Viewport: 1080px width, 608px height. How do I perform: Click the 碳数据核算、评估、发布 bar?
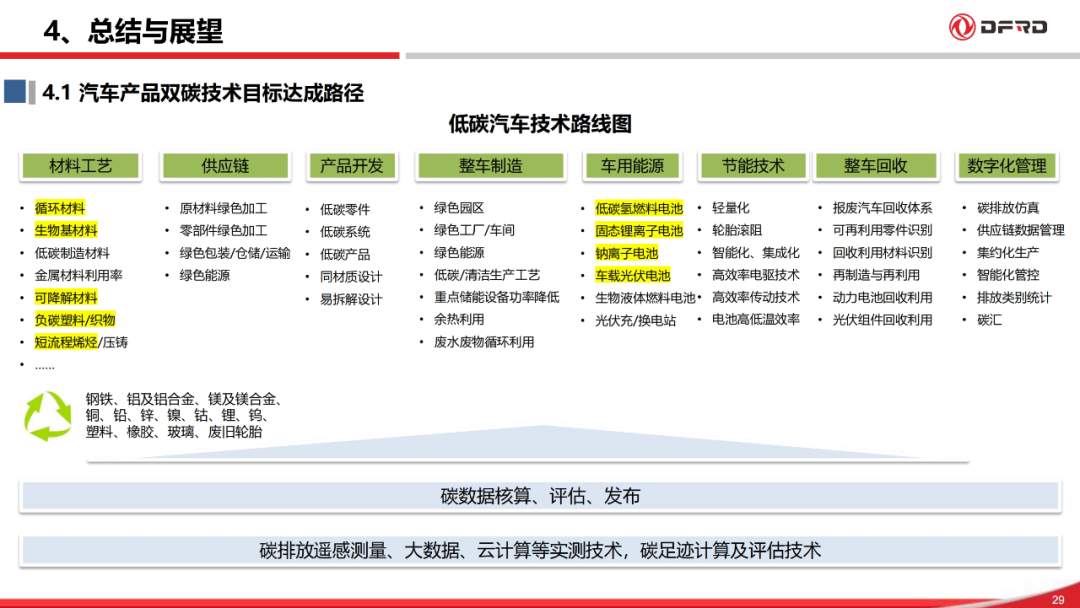coord(539,495)
